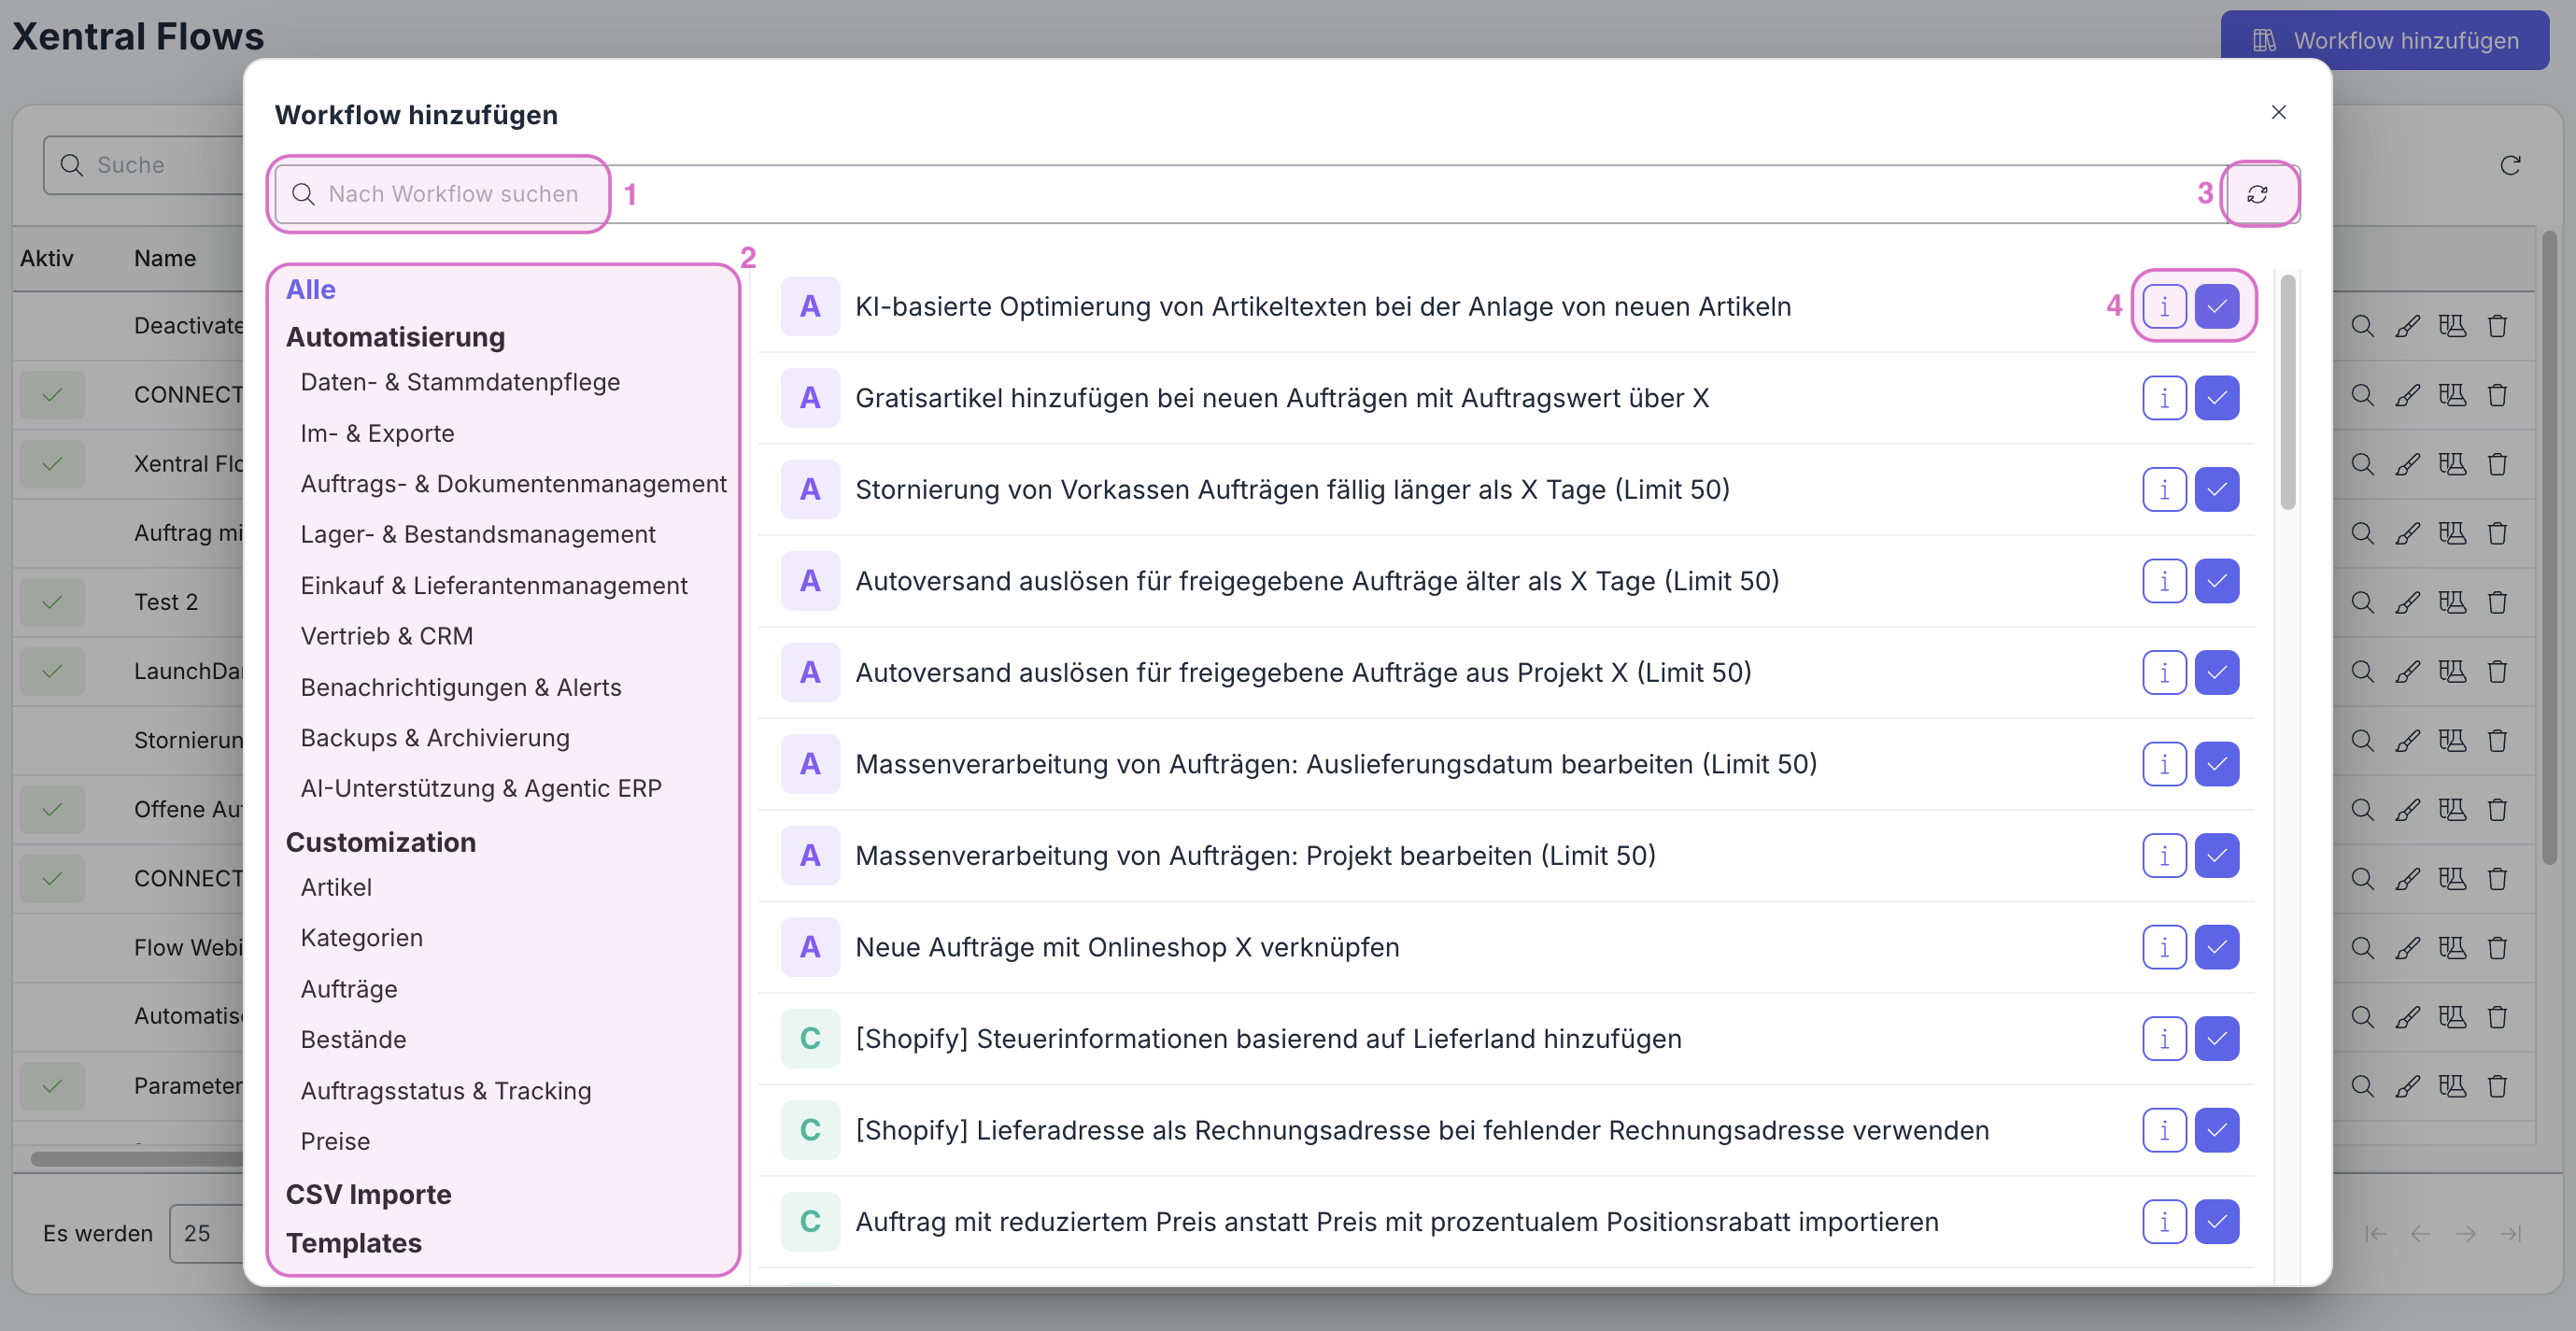Image resolution: width=2576 pixels, height=1331 pixels.
Task: Filter by Kategorien under Customization
Action: [x=361, y=938]
